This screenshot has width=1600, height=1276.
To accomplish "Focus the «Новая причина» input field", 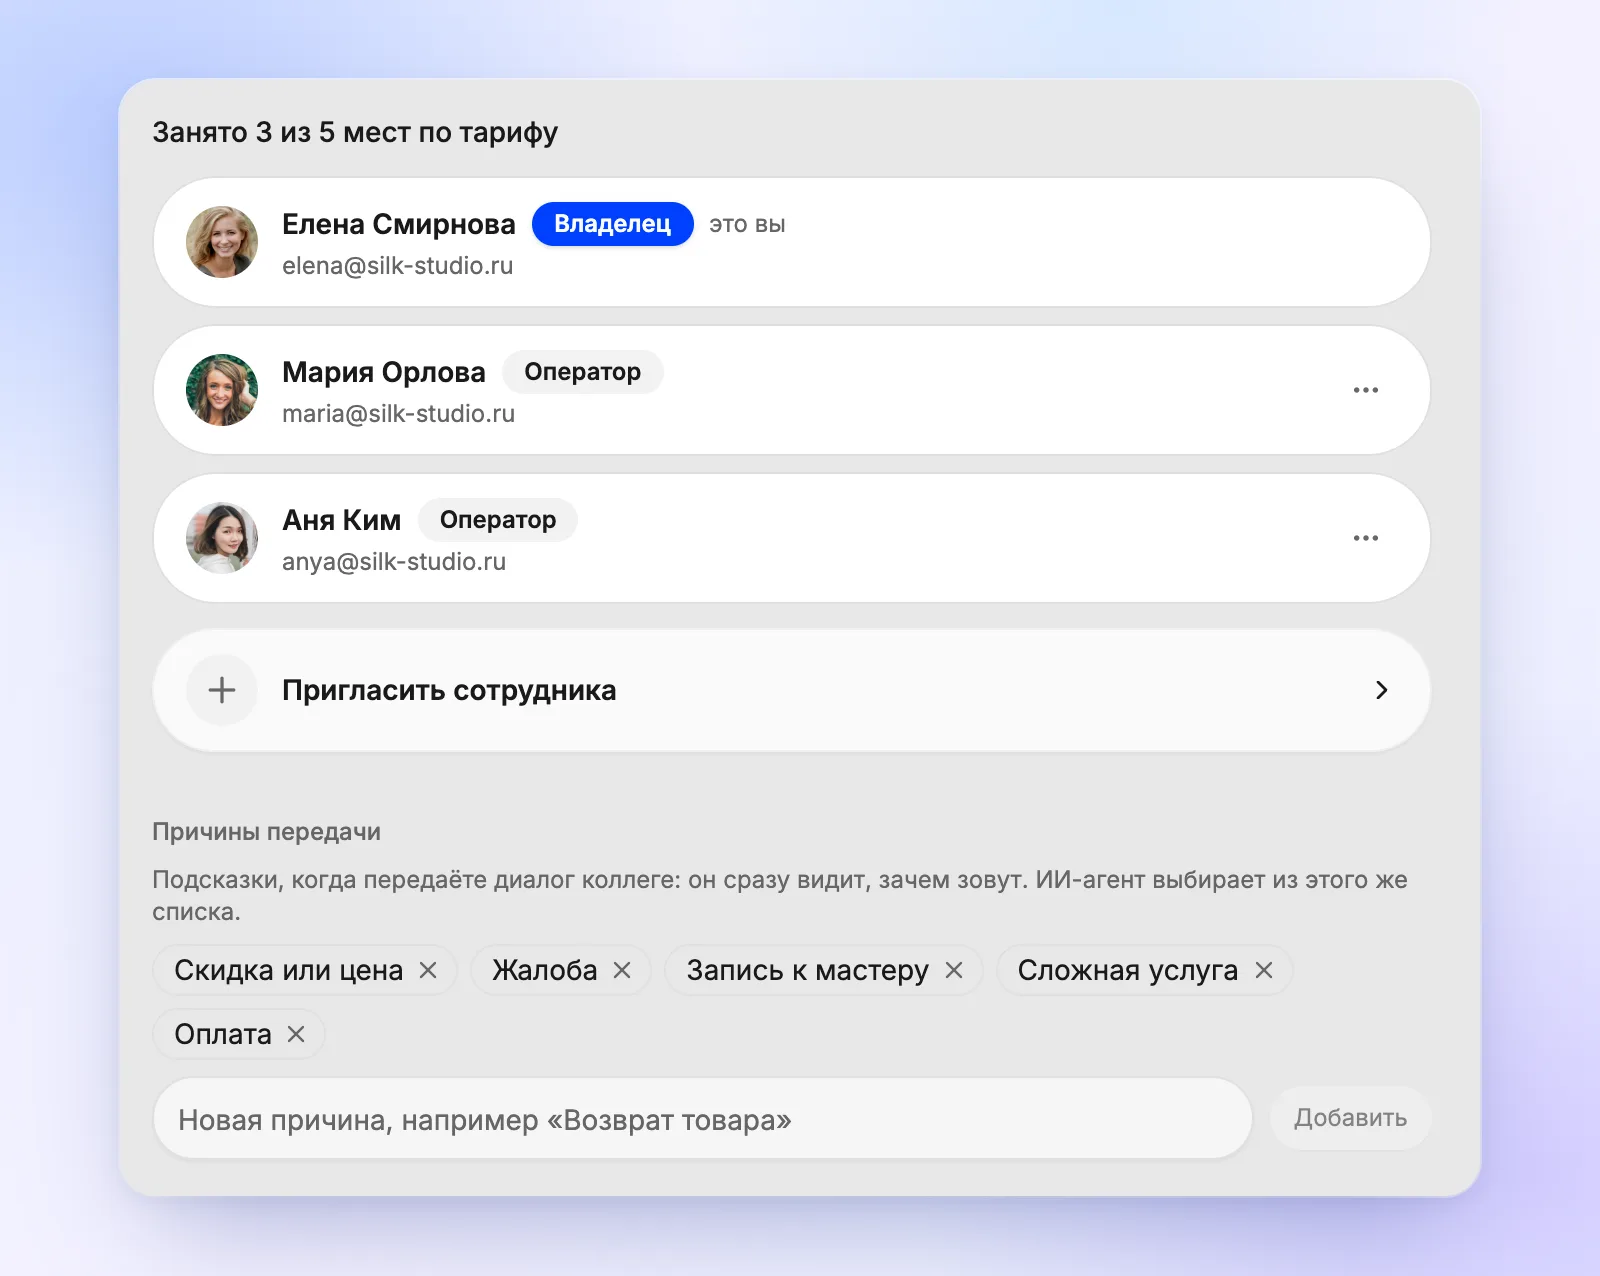I will tap(702, 1119).
